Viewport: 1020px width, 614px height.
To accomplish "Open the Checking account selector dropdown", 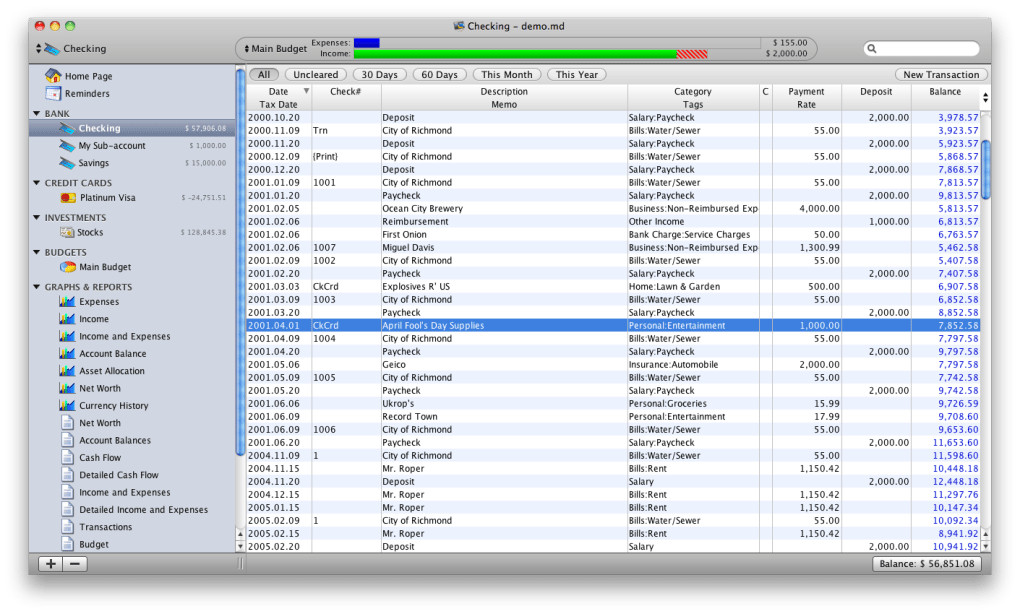I will pyautogui.click(x=70, y=49).
